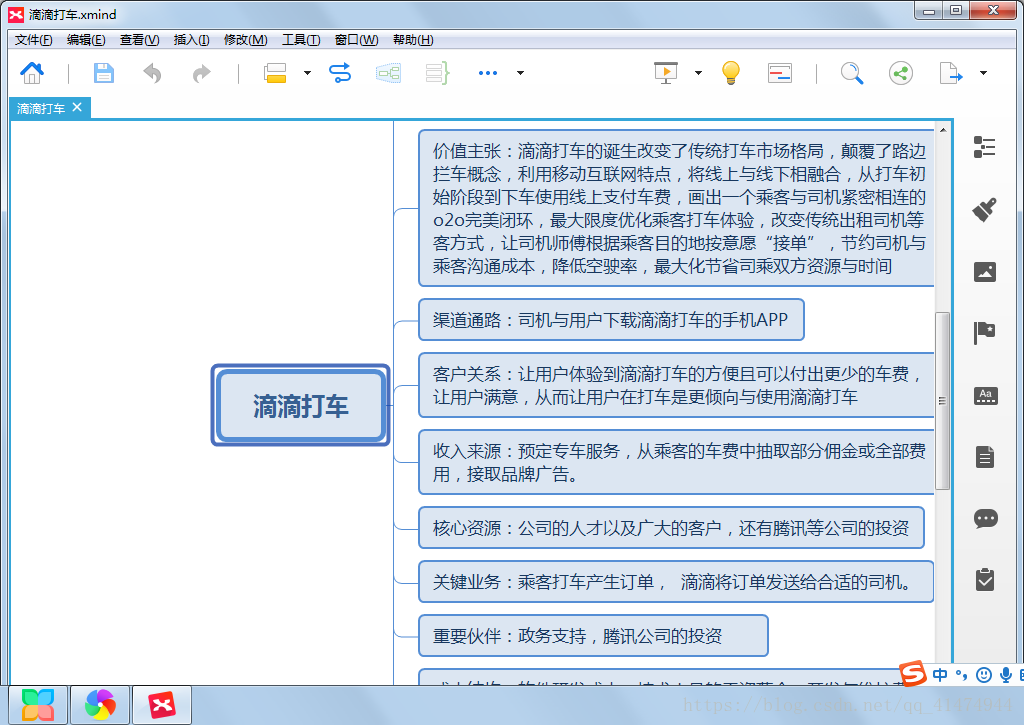Open the comments bubble panel in the sidebar
Viewport: 1024px width, 725px height.
985,519
